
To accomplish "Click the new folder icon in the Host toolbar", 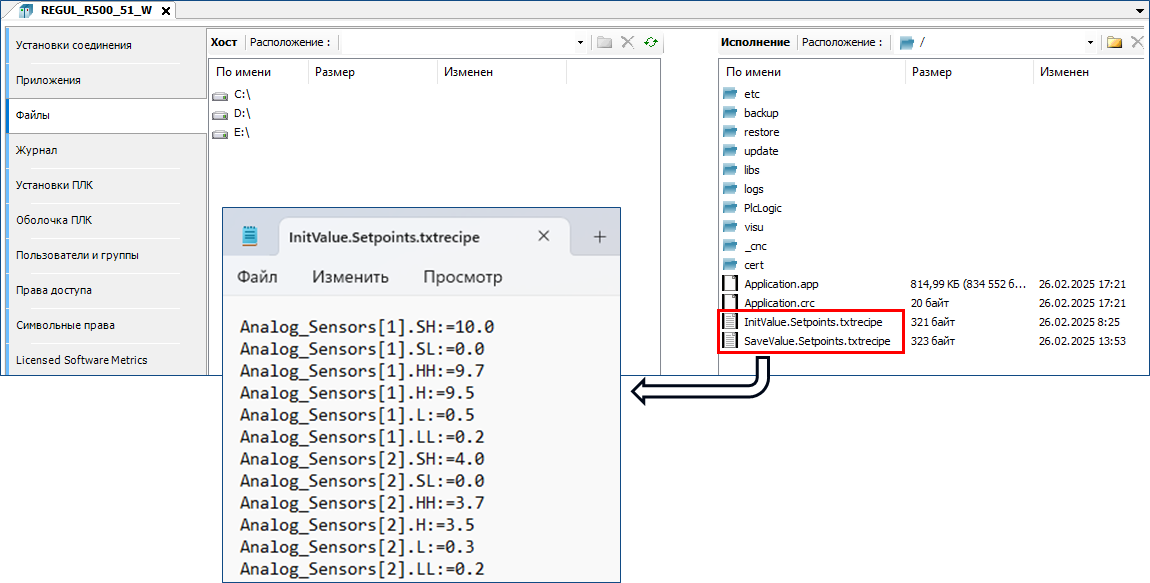I will click(x=604, y=42).
